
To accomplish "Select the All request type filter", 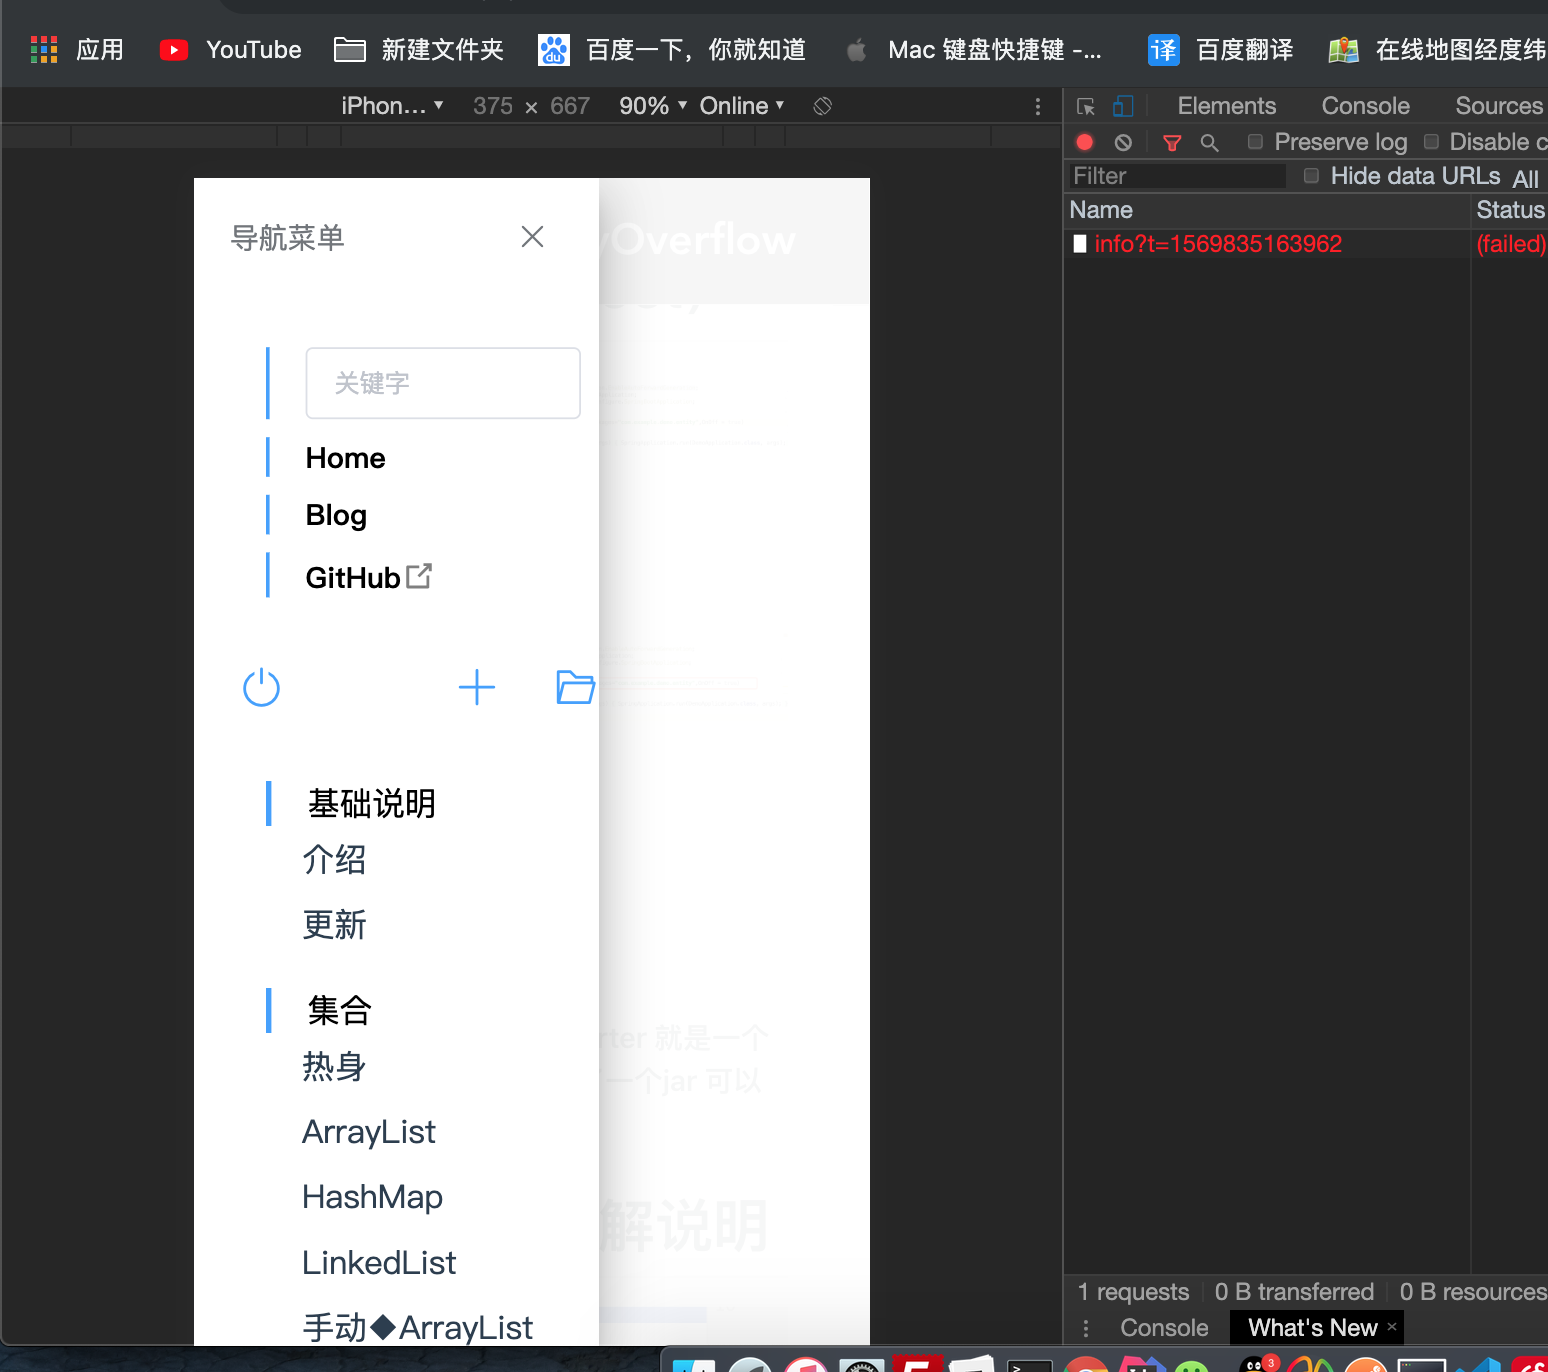I will coord(1525,178).
